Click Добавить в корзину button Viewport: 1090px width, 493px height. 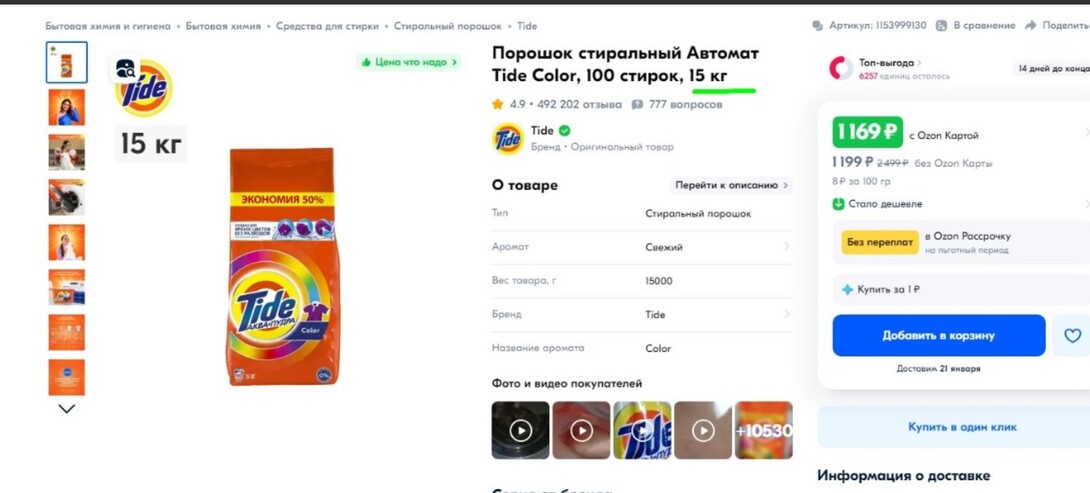[938, 336]
